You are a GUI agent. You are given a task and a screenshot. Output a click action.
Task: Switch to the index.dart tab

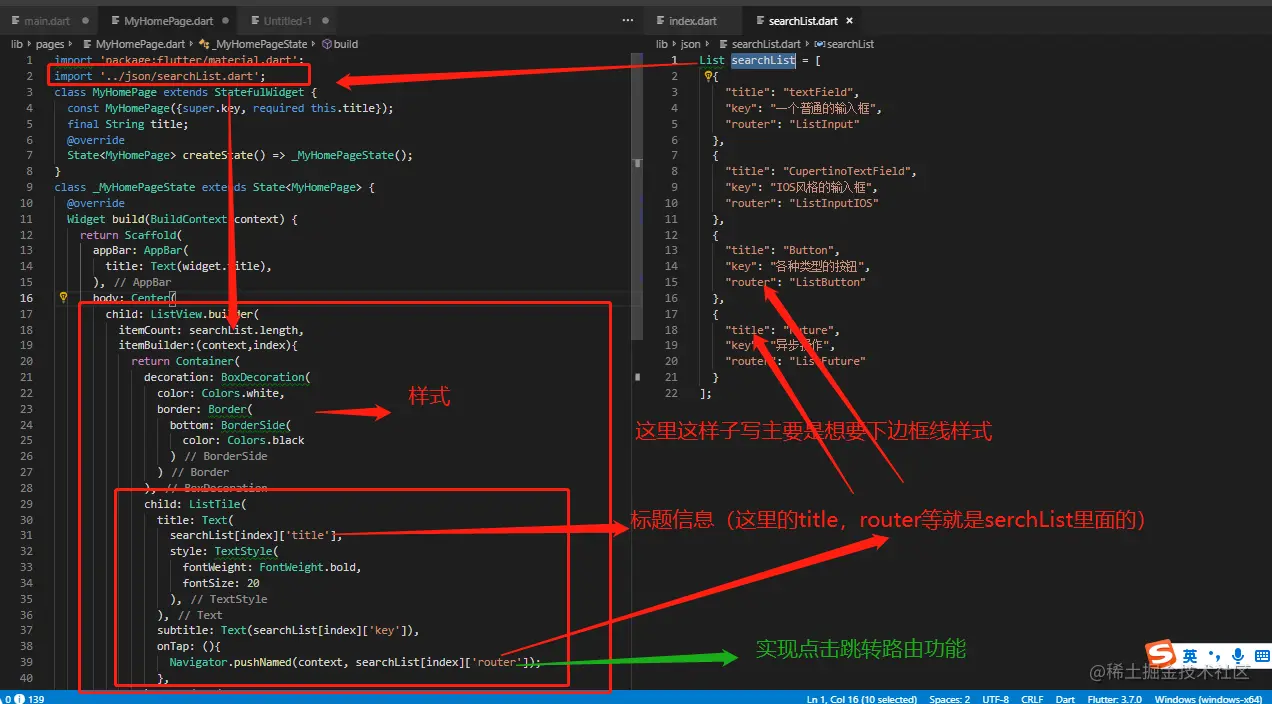point(693,20)
